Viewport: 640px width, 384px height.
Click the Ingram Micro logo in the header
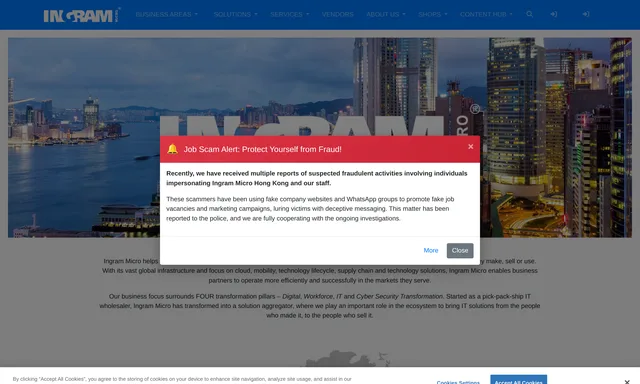click(82, 15)
